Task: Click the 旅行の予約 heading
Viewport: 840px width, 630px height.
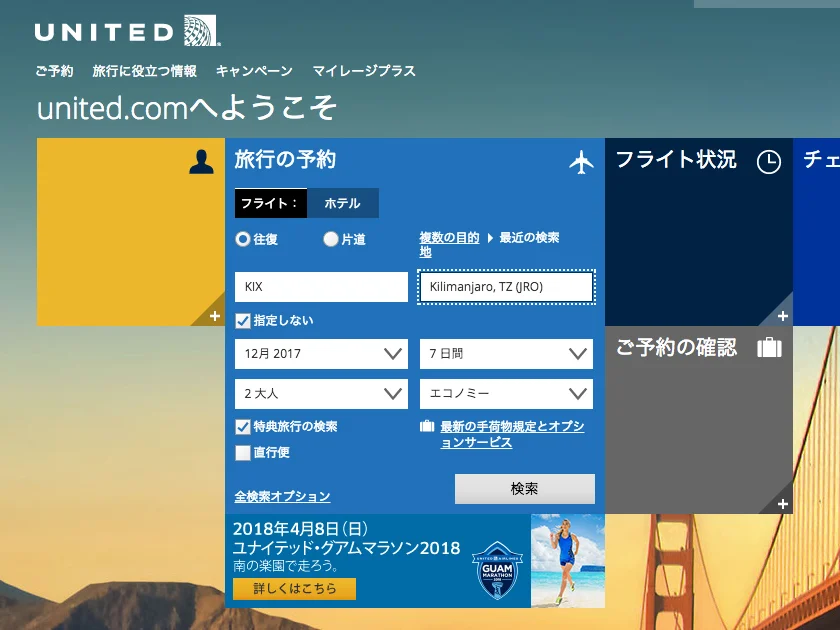Action: click(x=285, y=160)
